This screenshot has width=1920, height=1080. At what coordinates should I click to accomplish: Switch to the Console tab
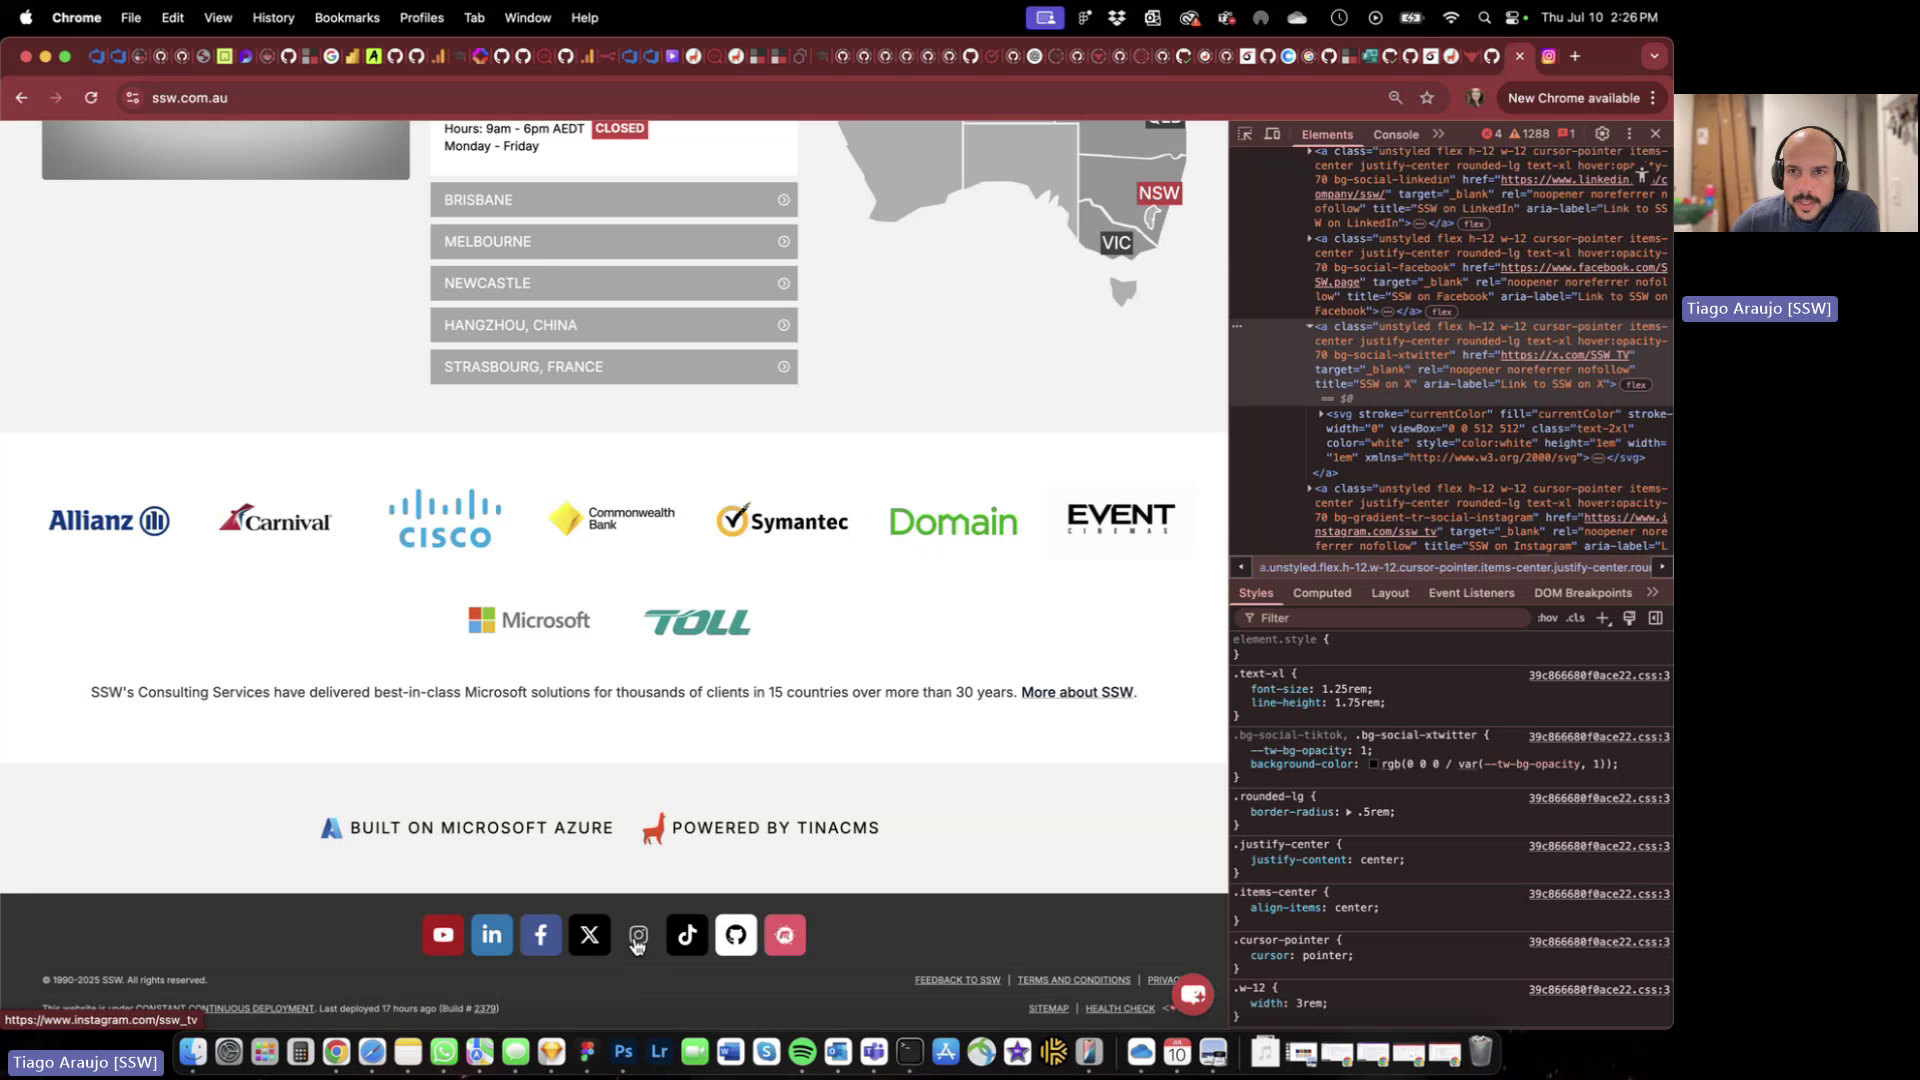(1395, 134)
